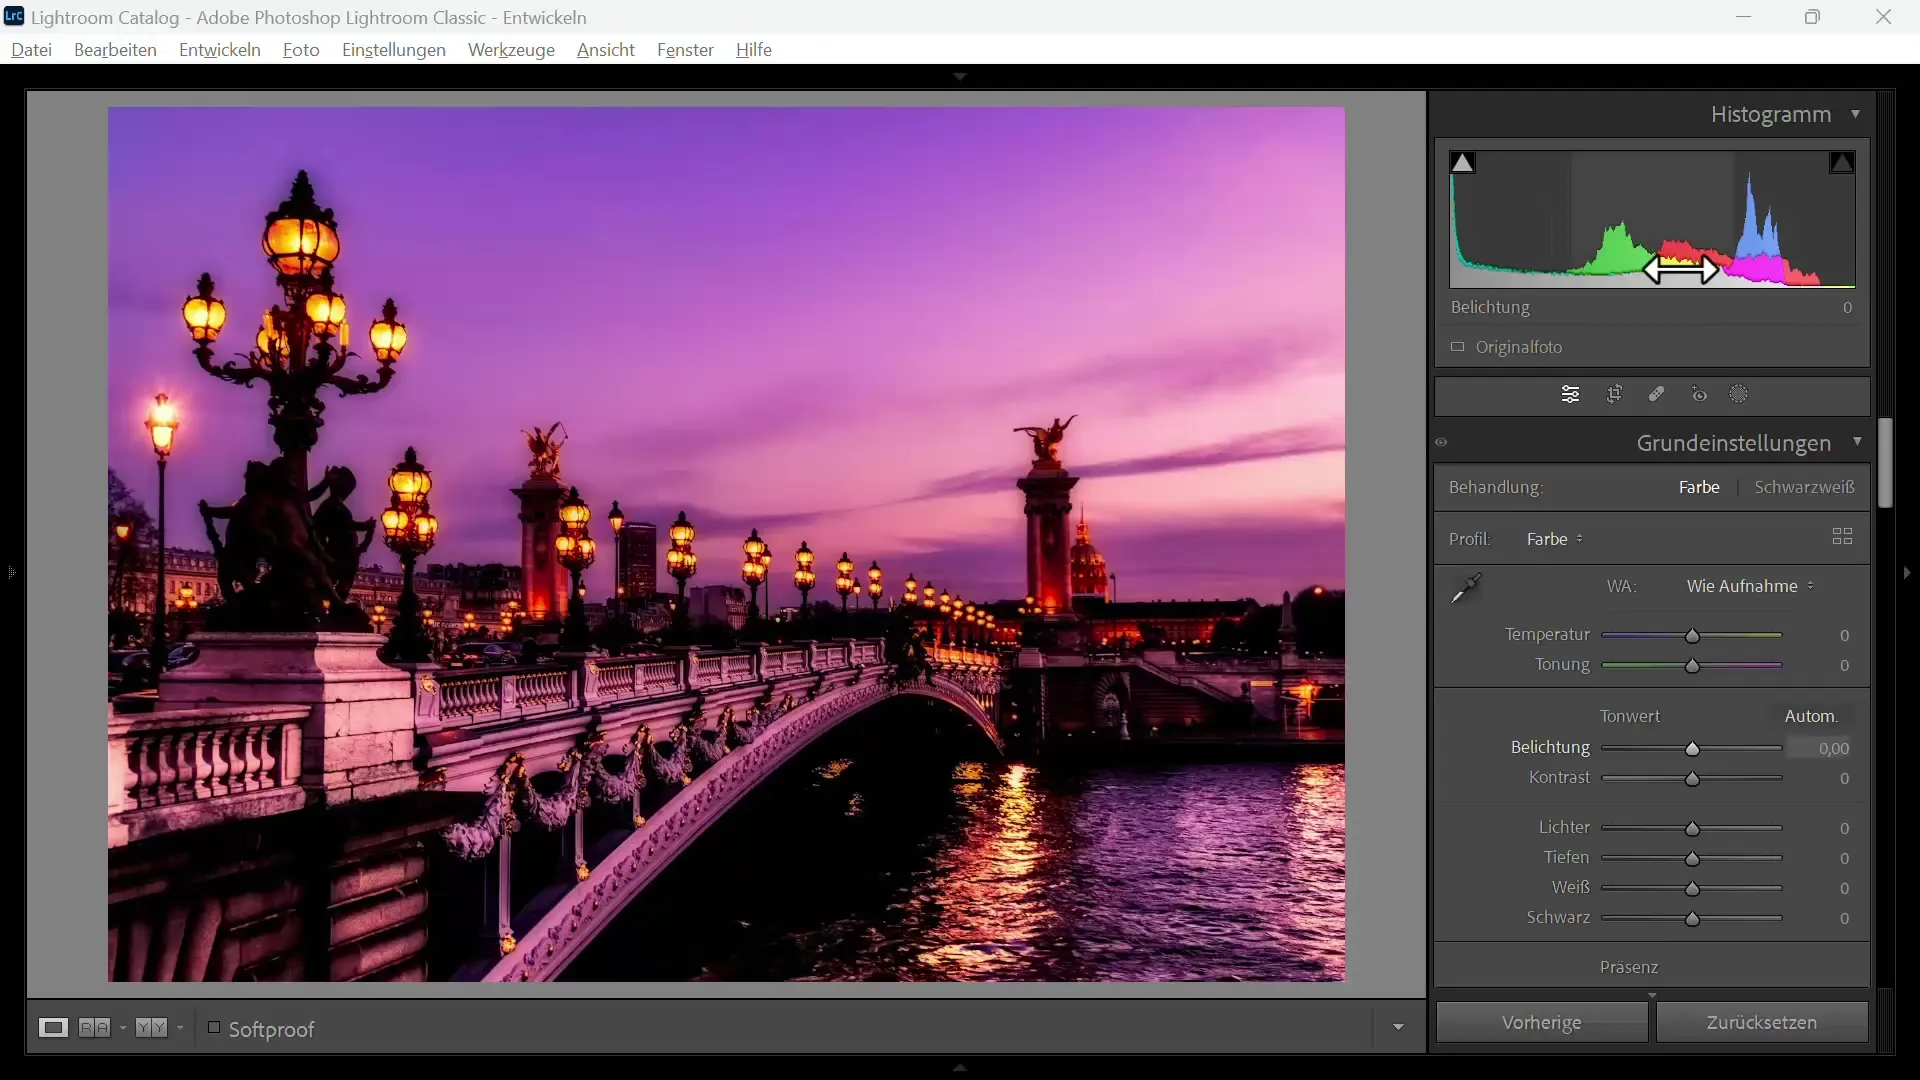Toggle Grundeinstellungen panel visibility eye
This screenshot has height=1080, width=1920.
[x=1442, y=443]
